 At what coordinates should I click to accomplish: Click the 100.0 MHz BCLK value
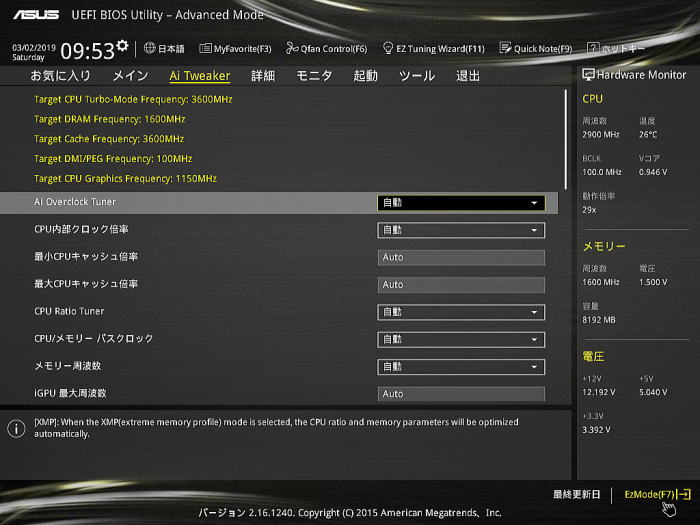tap(602, 172)
